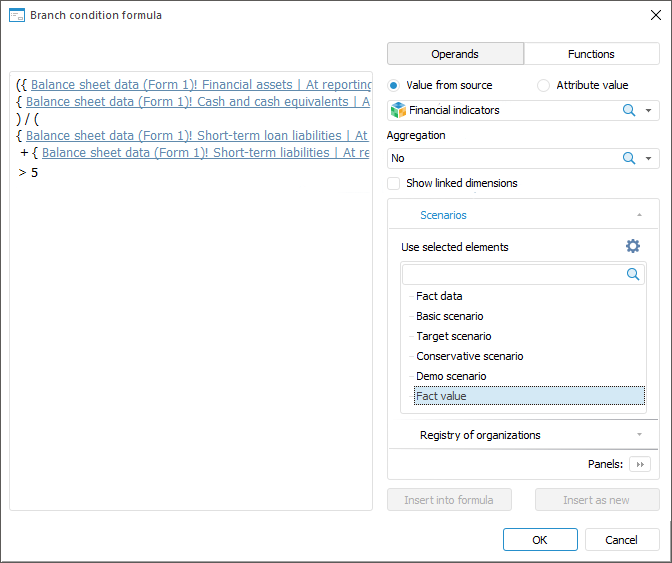Select Conservative scenario in the list
Viewport: 672px width, 563px height.
coord(470,356)
